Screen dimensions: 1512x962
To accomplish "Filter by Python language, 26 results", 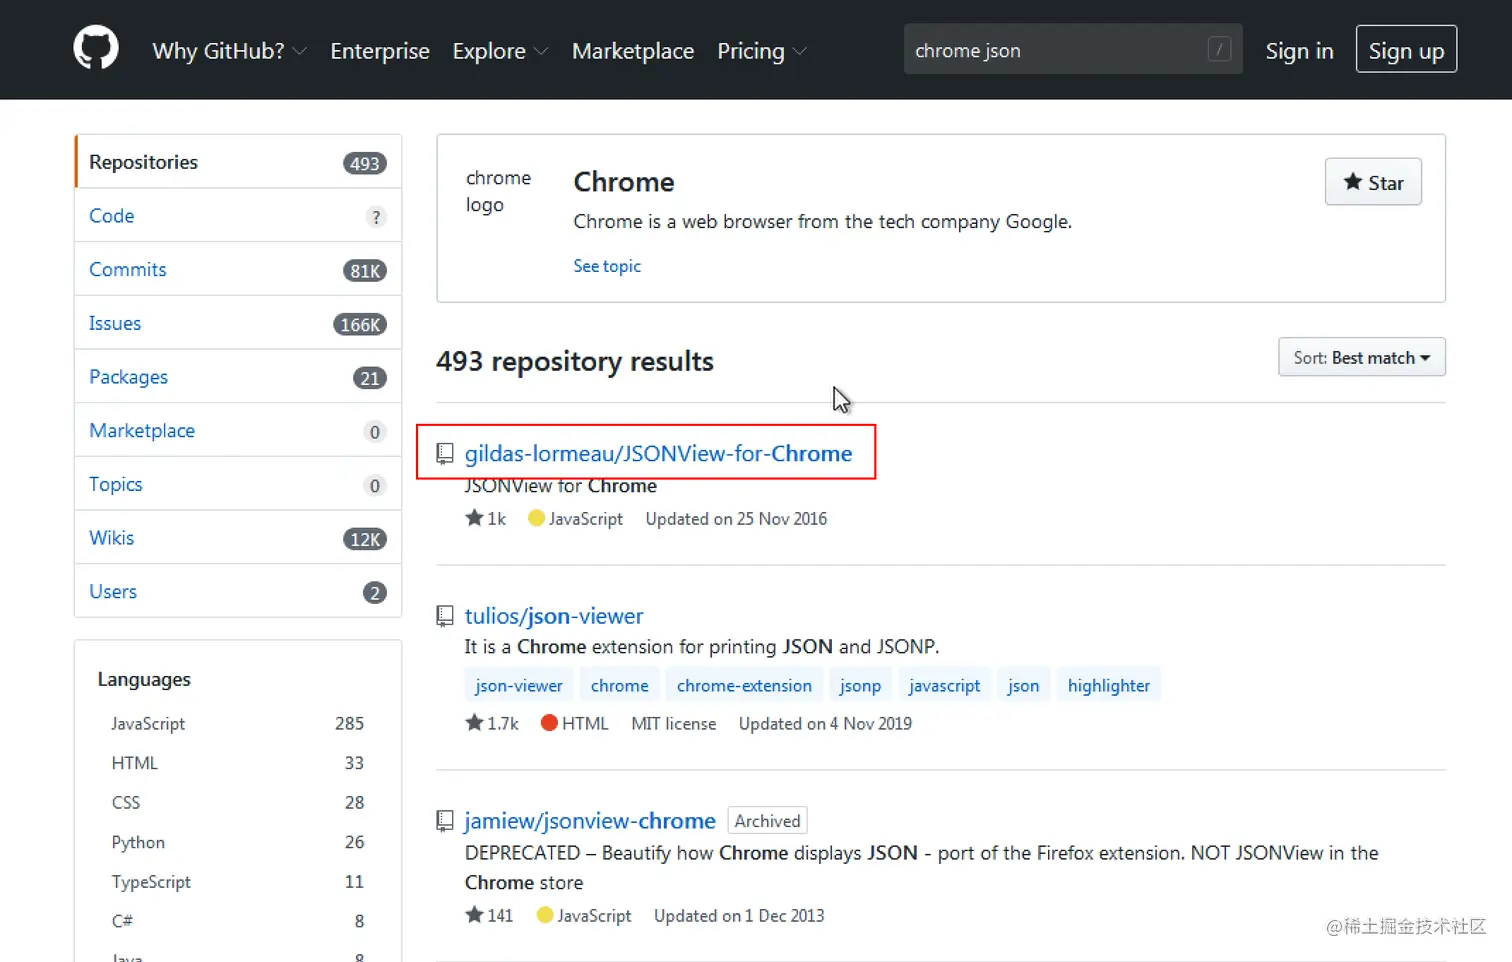I will (238, 842).
